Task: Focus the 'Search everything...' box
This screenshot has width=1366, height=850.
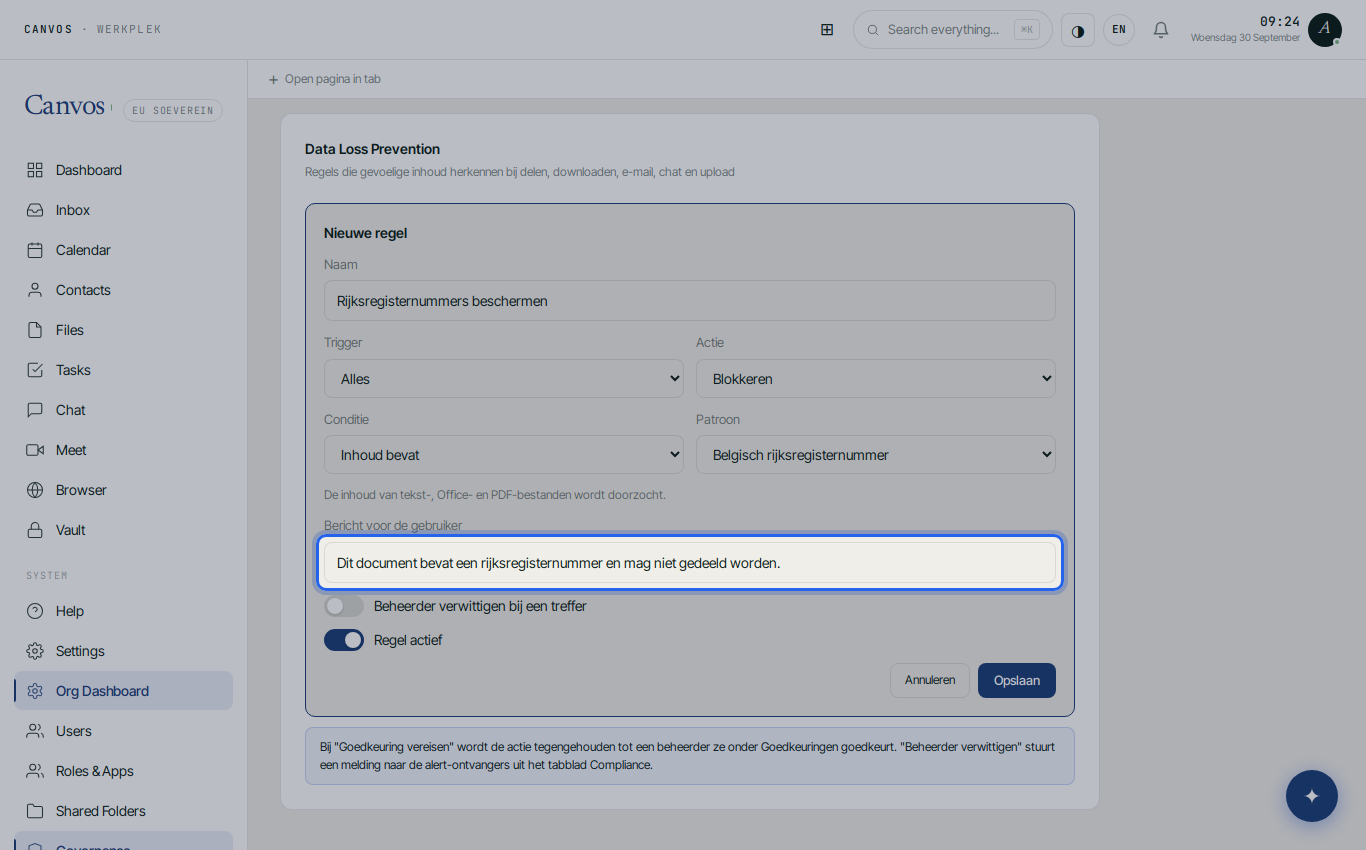Action: click(953, 30)
